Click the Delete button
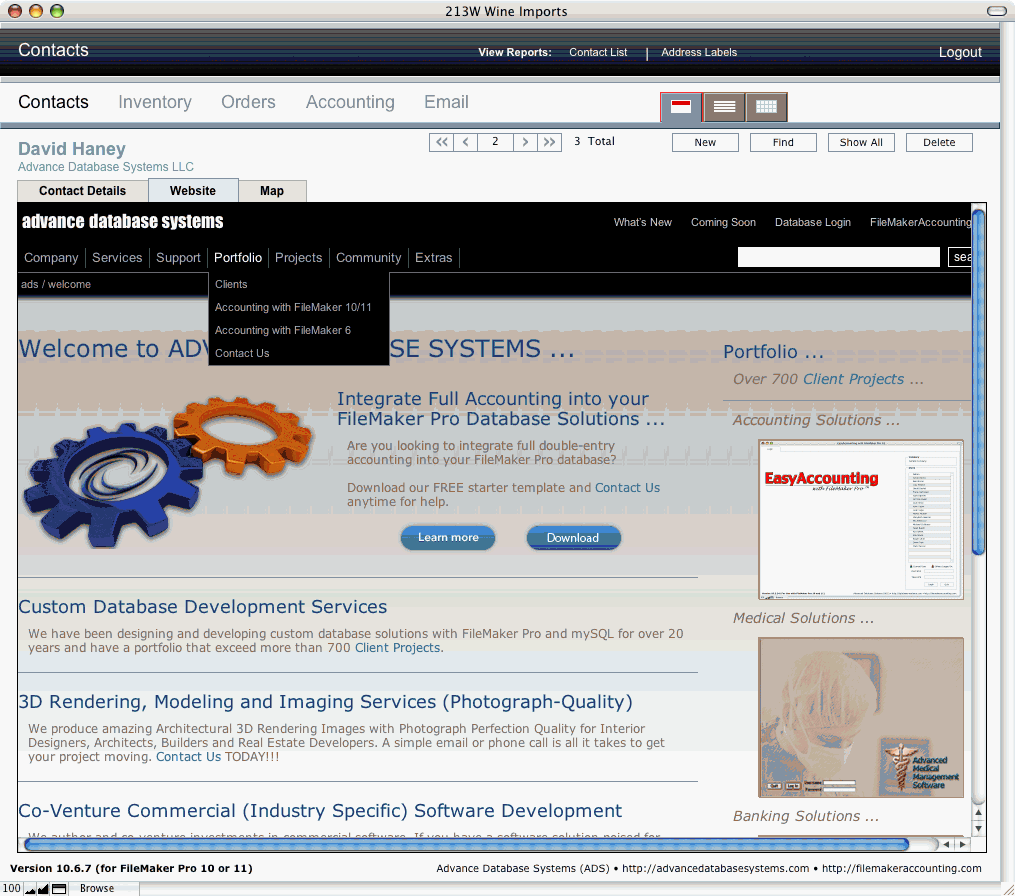Viewport: 1015px width, 896px height. (x=939, y=142)
